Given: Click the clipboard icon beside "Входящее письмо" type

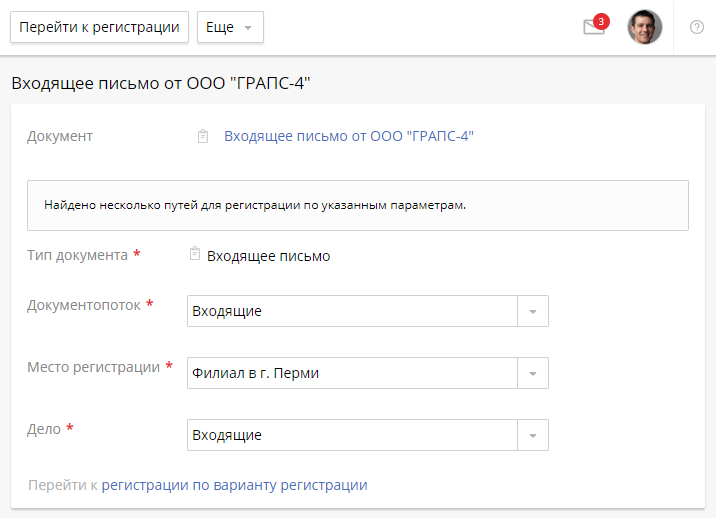Looking at the screenshot, I should [x=195, y=255].
